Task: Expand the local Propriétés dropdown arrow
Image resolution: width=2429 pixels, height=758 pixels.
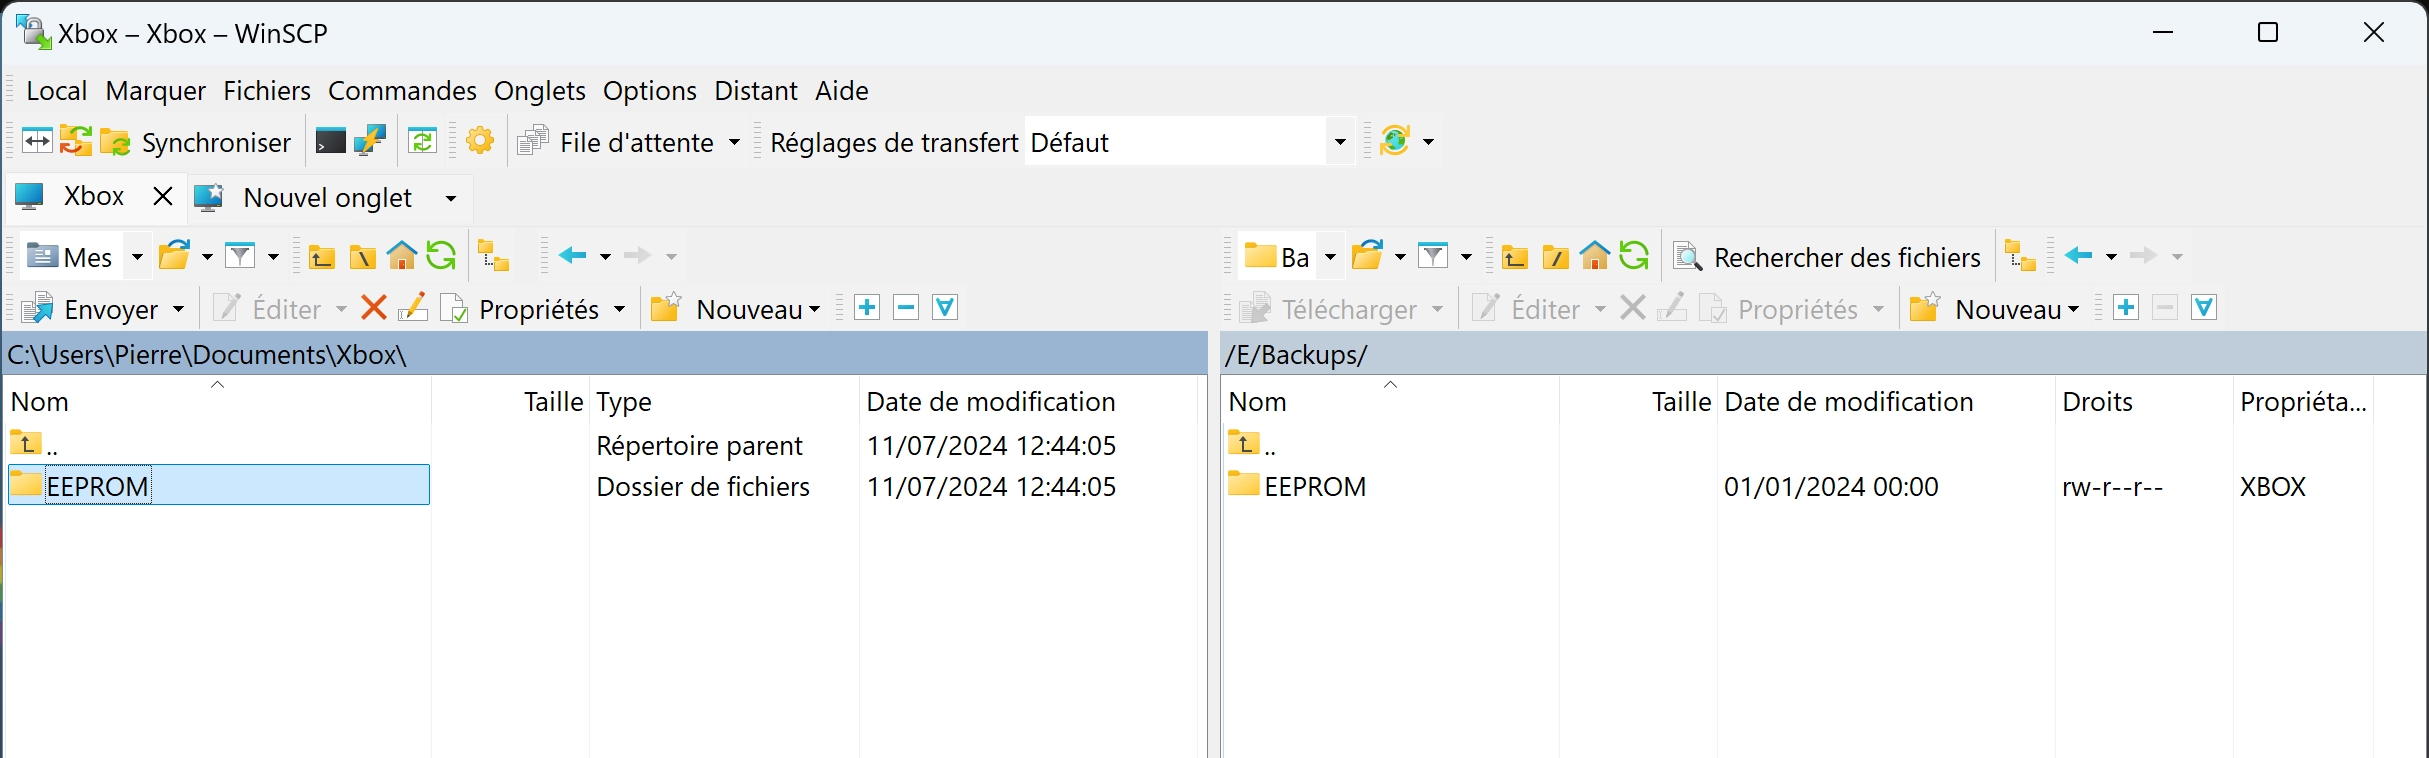Action: pos(620,309)
